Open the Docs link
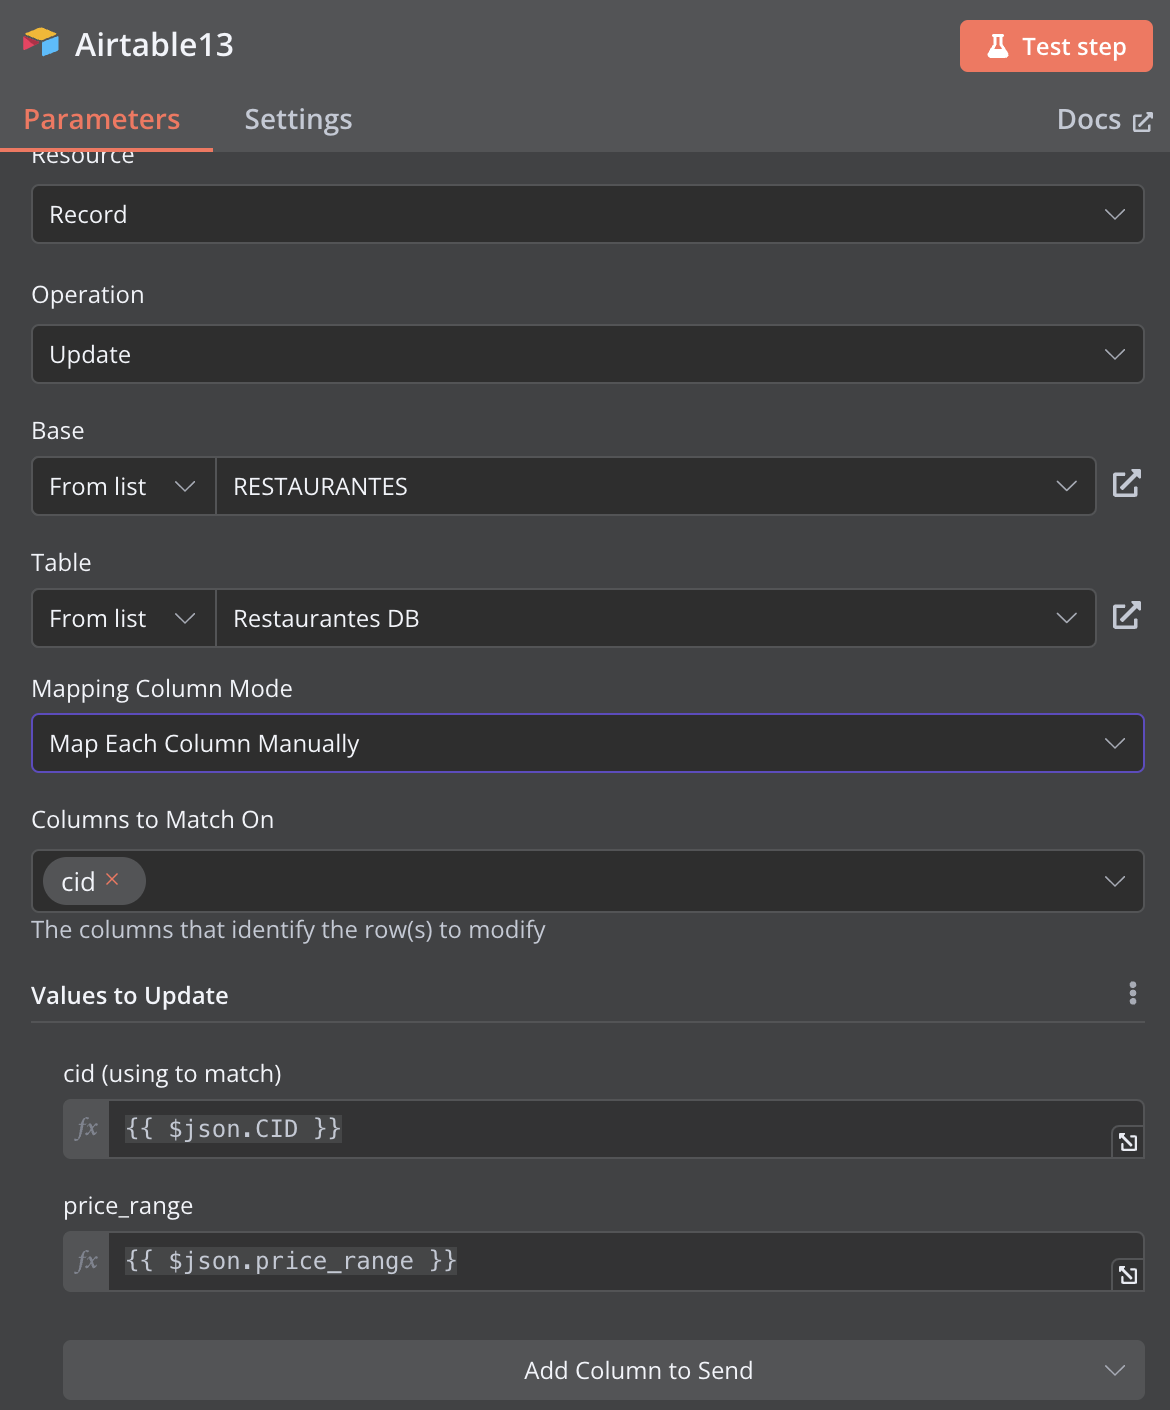Screen dimensions: 1170x1410 click(x=1105, y=120)
